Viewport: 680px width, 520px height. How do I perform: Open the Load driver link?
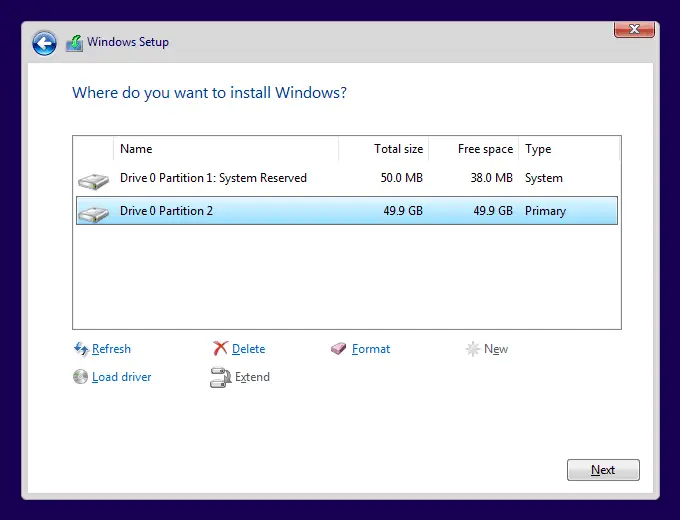pyautogui.click(x=121, y=377)
